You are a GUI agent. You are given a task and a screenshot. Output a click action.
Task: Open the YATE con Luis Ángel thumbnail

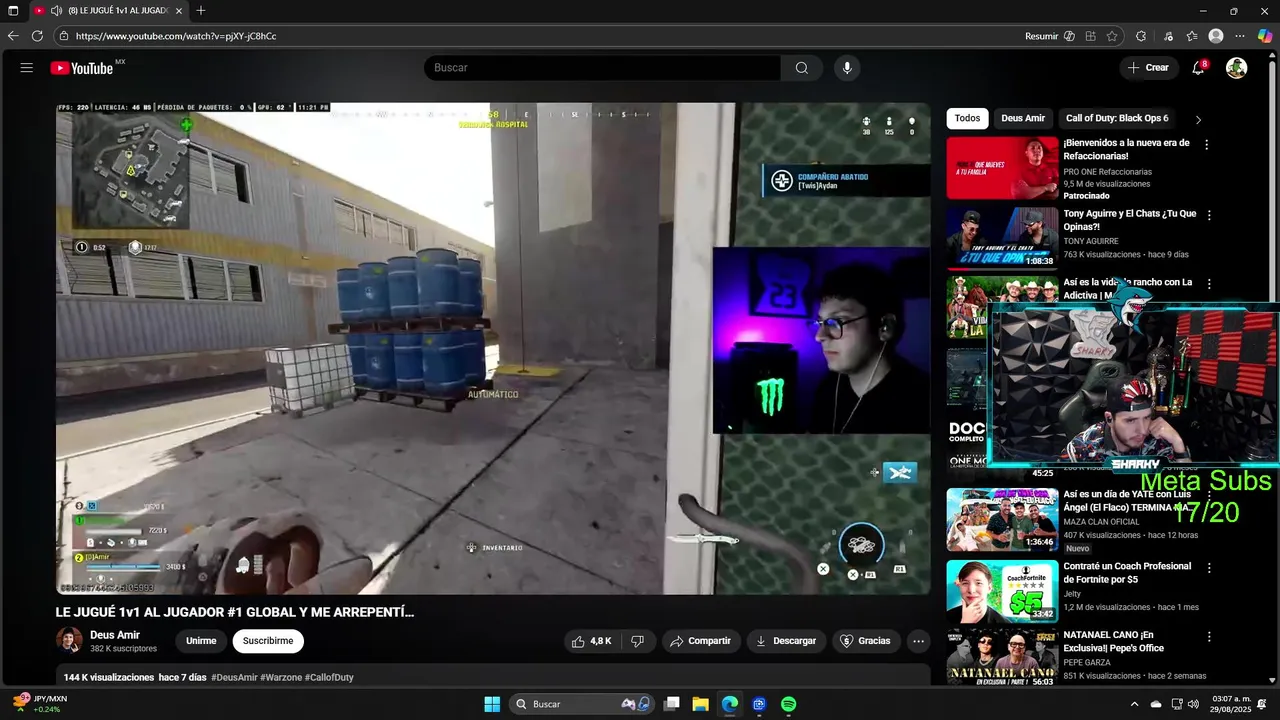(1002, 519)
